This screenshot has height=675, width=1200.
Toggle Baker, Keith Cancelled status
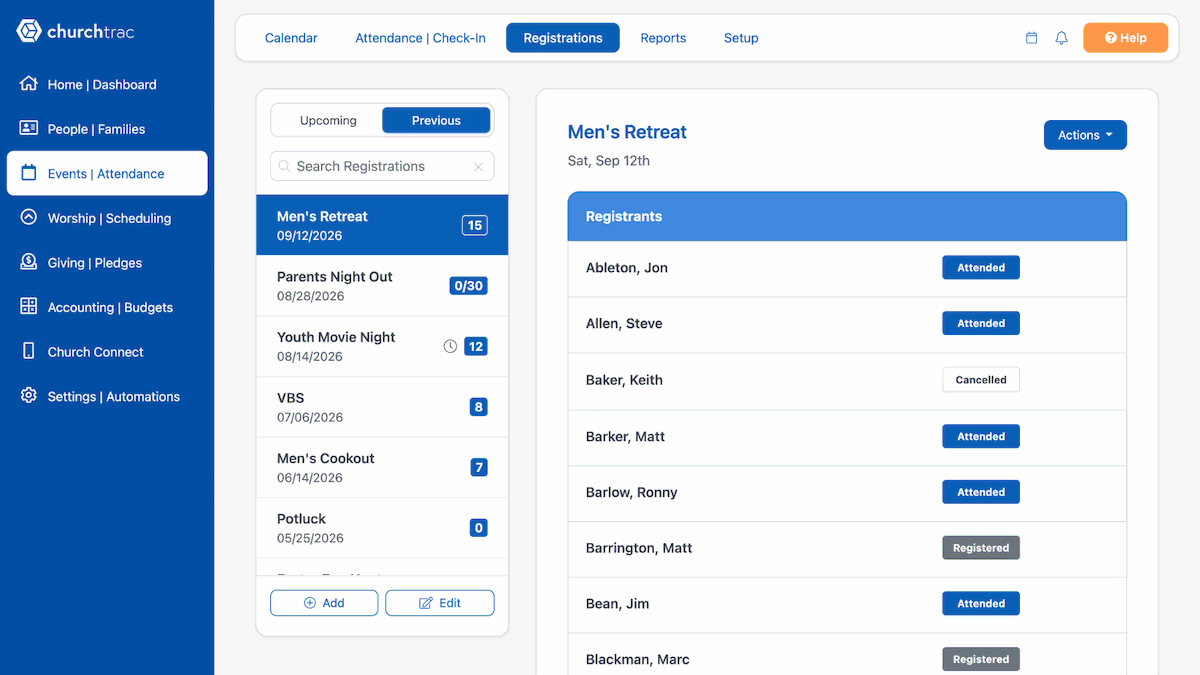click(981, 380)
